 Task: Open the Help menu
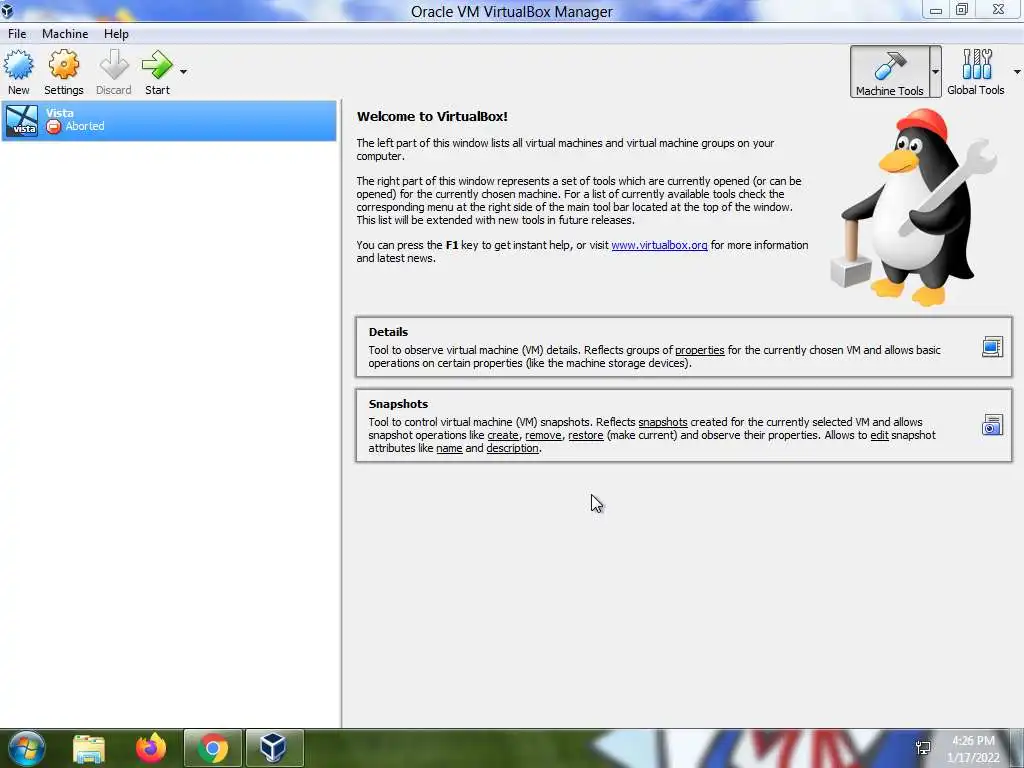coord(116,34)
